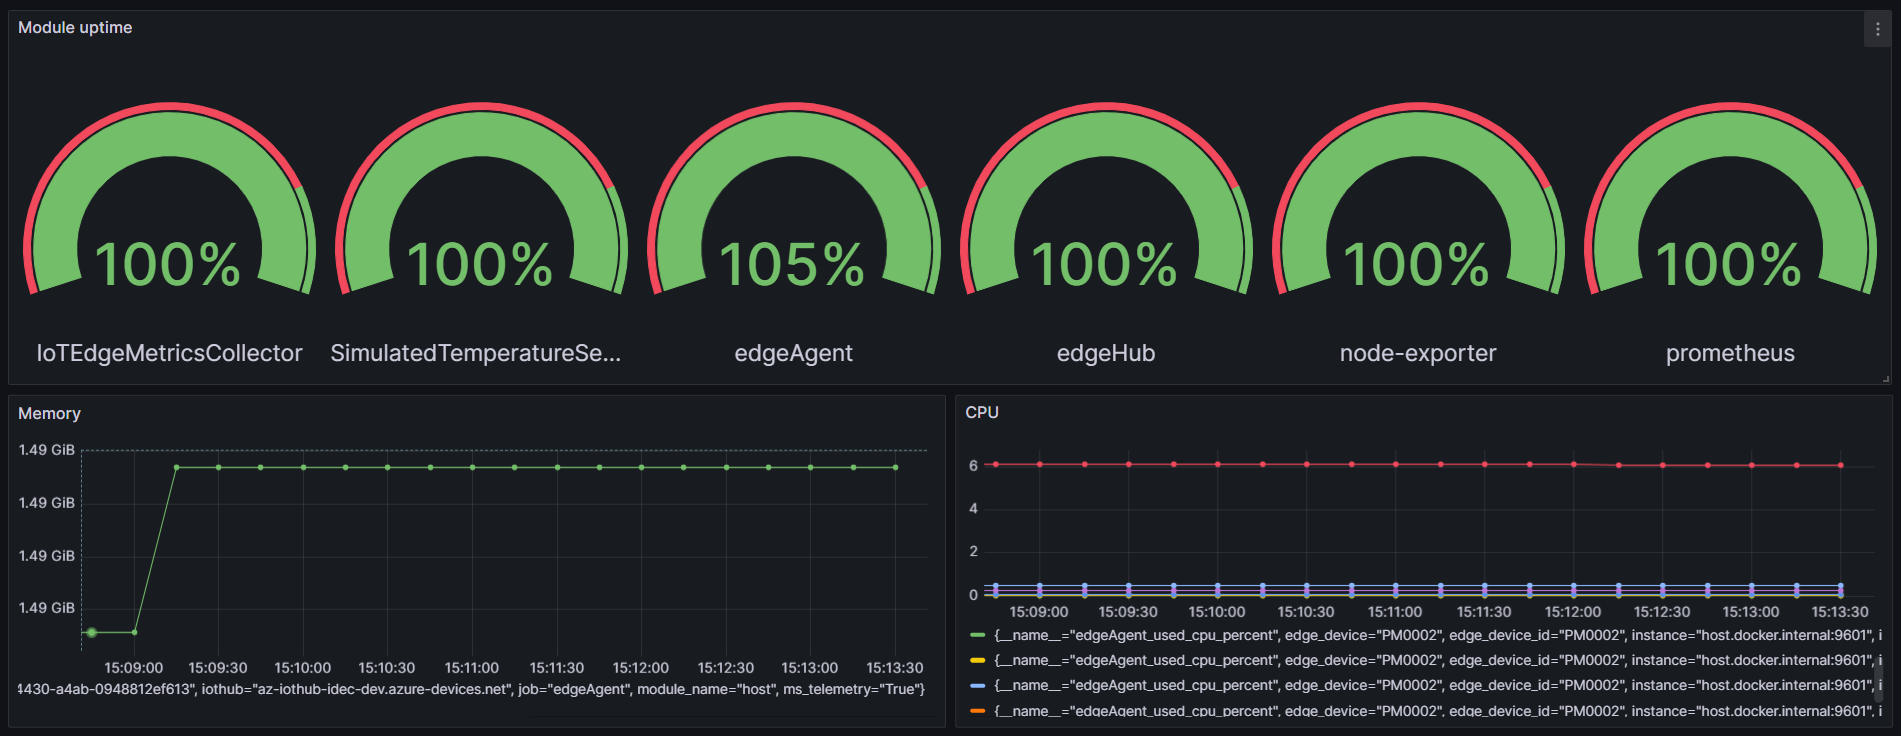Click the orange series color swatch in CPU legend
The height and width of the screenshot is (736, 1901).
pyautogui.click(x=978, y=711)
